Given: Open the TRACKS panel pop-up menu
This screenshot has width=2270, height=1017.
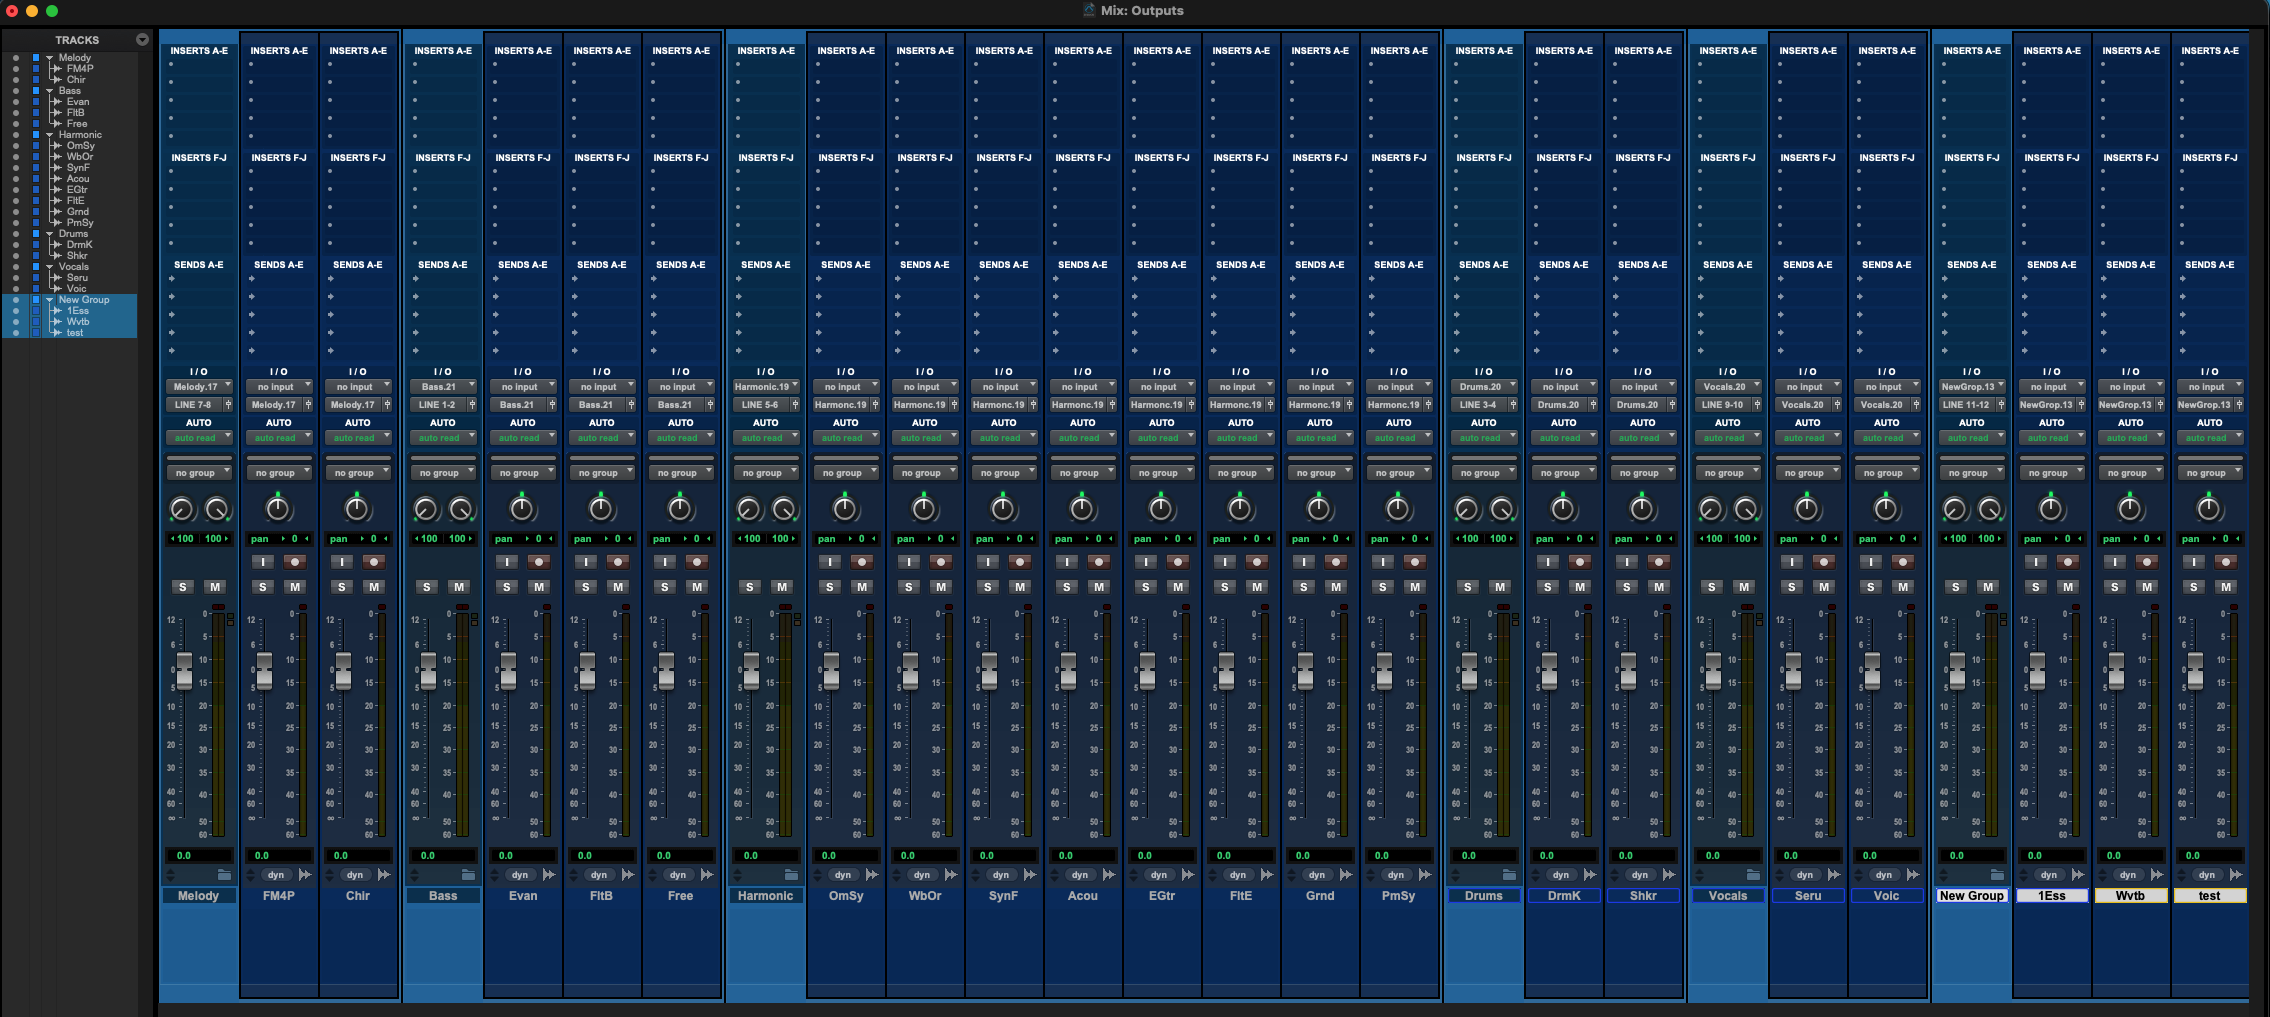Looking at the screenshot, I should pos(142,39).
